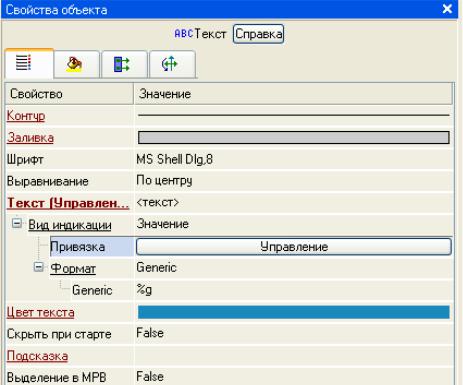The width and height of the screenshot is (463, 385).
Task: Open the main properties tab with list icon
Action: point(29,63)
